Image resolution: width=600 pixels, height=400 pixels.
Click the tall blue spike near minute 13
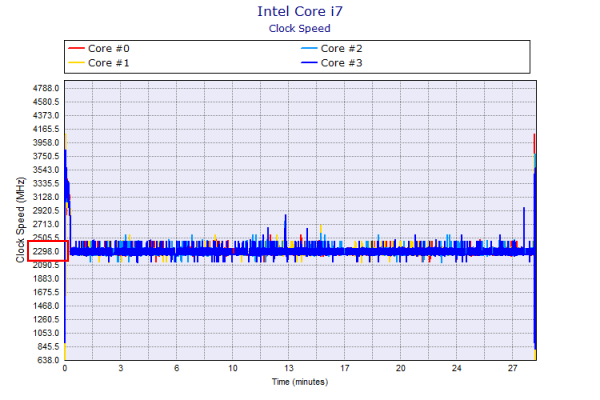tap(285, 230)
